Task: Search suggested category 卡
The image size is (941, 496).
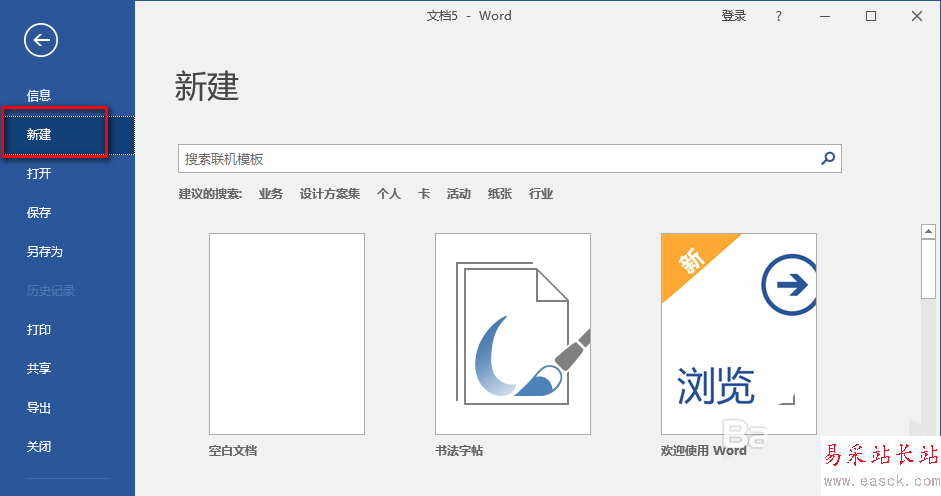Action: (x=424, y=194)
